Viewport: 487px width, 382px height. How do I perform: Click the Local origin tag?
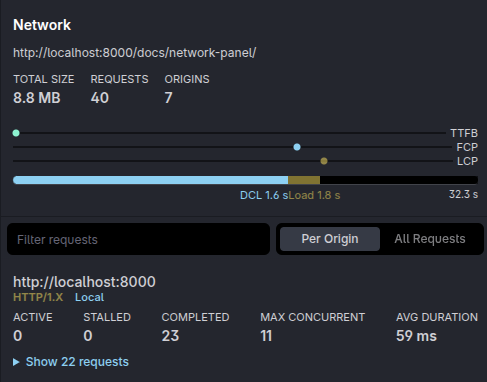point(89,297)
